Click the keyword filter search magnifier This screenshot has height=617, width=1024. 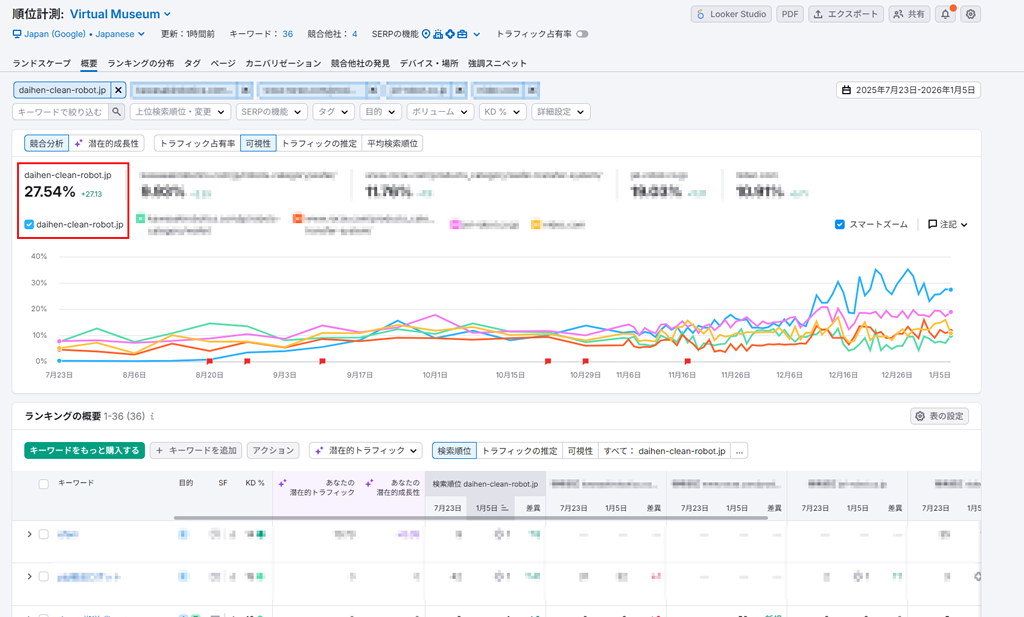point(117,112)
